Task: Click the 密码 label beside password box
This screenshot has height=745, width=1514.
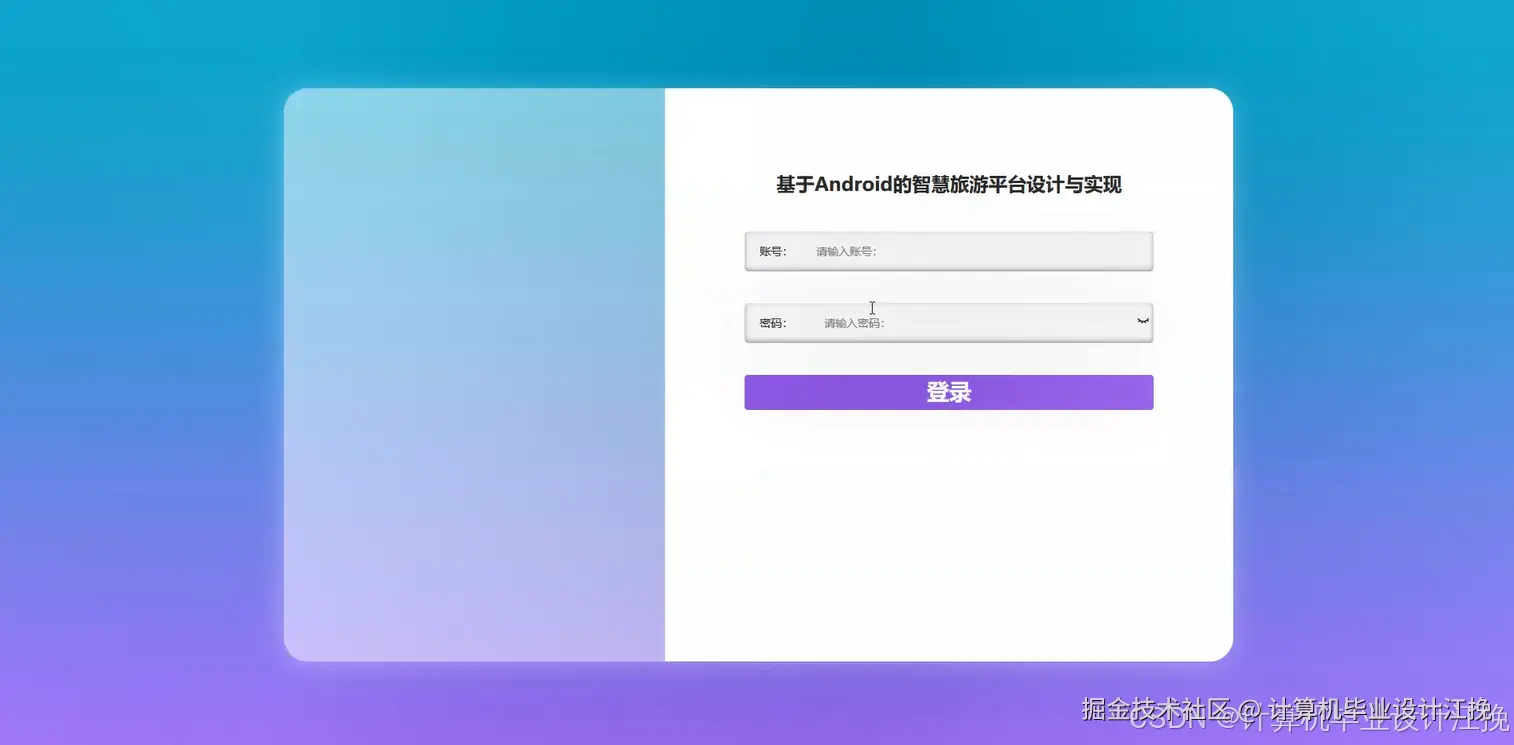Action: (x=772, y=322)
